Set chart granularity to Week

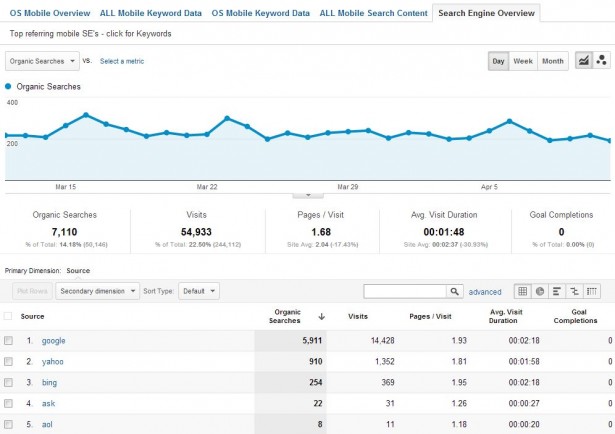point(523,61)
